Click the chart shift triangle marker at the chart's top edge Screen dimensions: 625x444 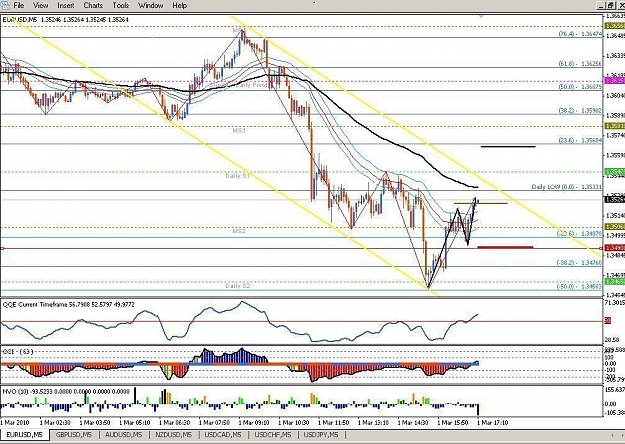(x=482, y=17)
